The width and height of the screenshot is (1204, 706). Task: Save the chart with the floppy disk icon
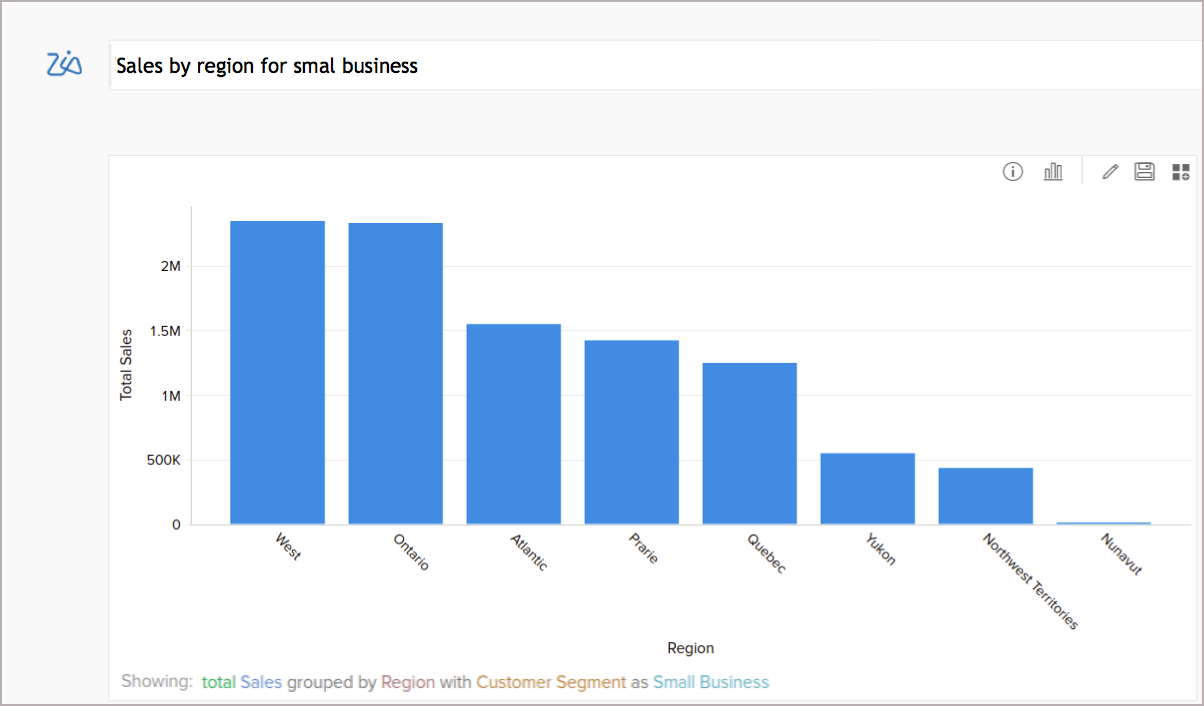tap(1143, 171)
